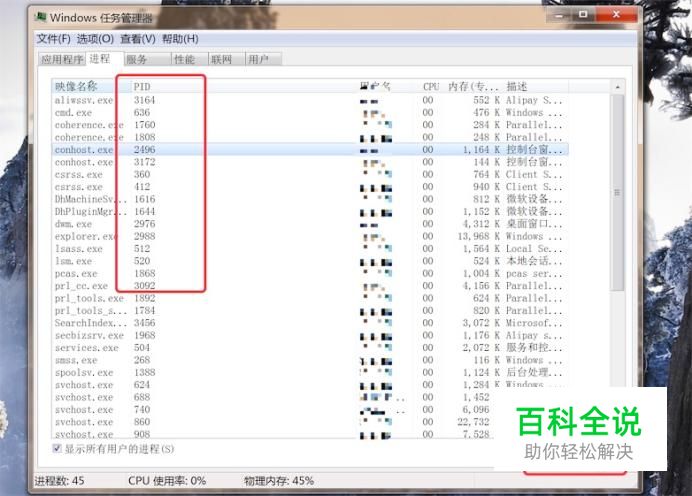Select the cmd.exe process row
Image resolution: width=692 pixels, height=496 pixels.
(x=310, y=113)
